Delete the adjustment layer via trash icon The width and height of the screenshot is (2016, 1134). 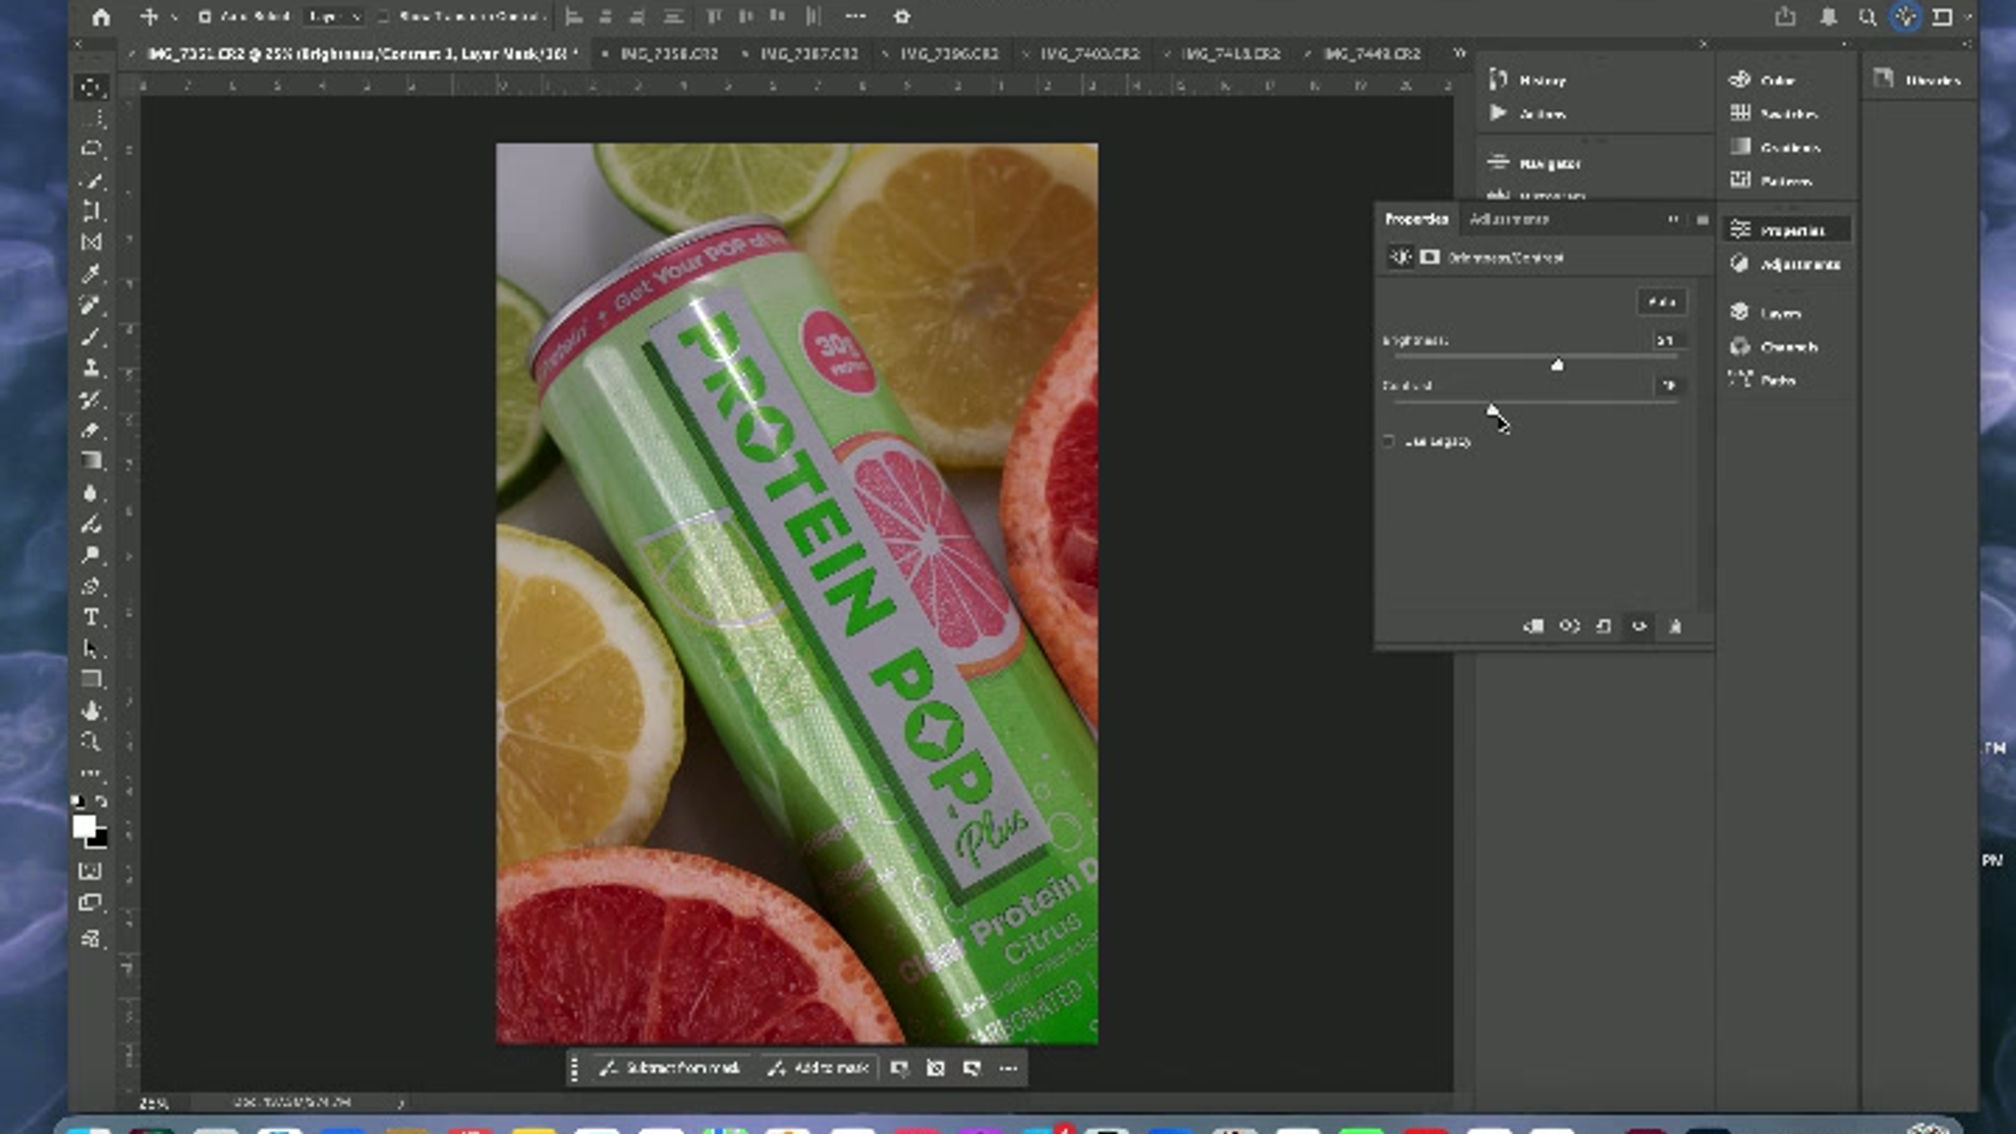[x=1676, y=626]
